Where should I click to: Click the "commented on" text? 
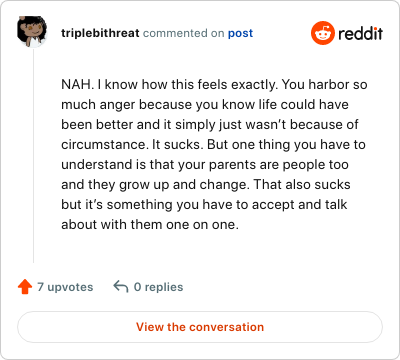coord(183,33)
